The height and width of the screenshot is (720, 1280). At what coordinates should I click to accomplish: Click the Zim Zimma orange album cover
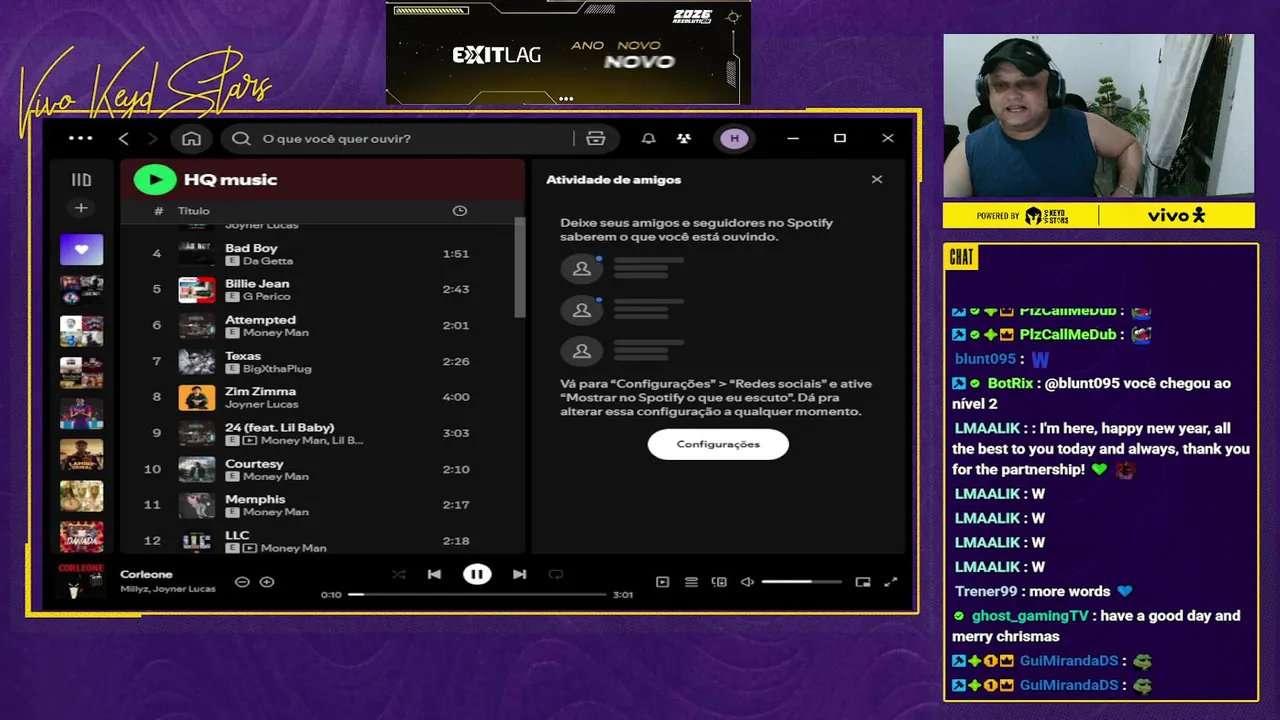[197, 397]
